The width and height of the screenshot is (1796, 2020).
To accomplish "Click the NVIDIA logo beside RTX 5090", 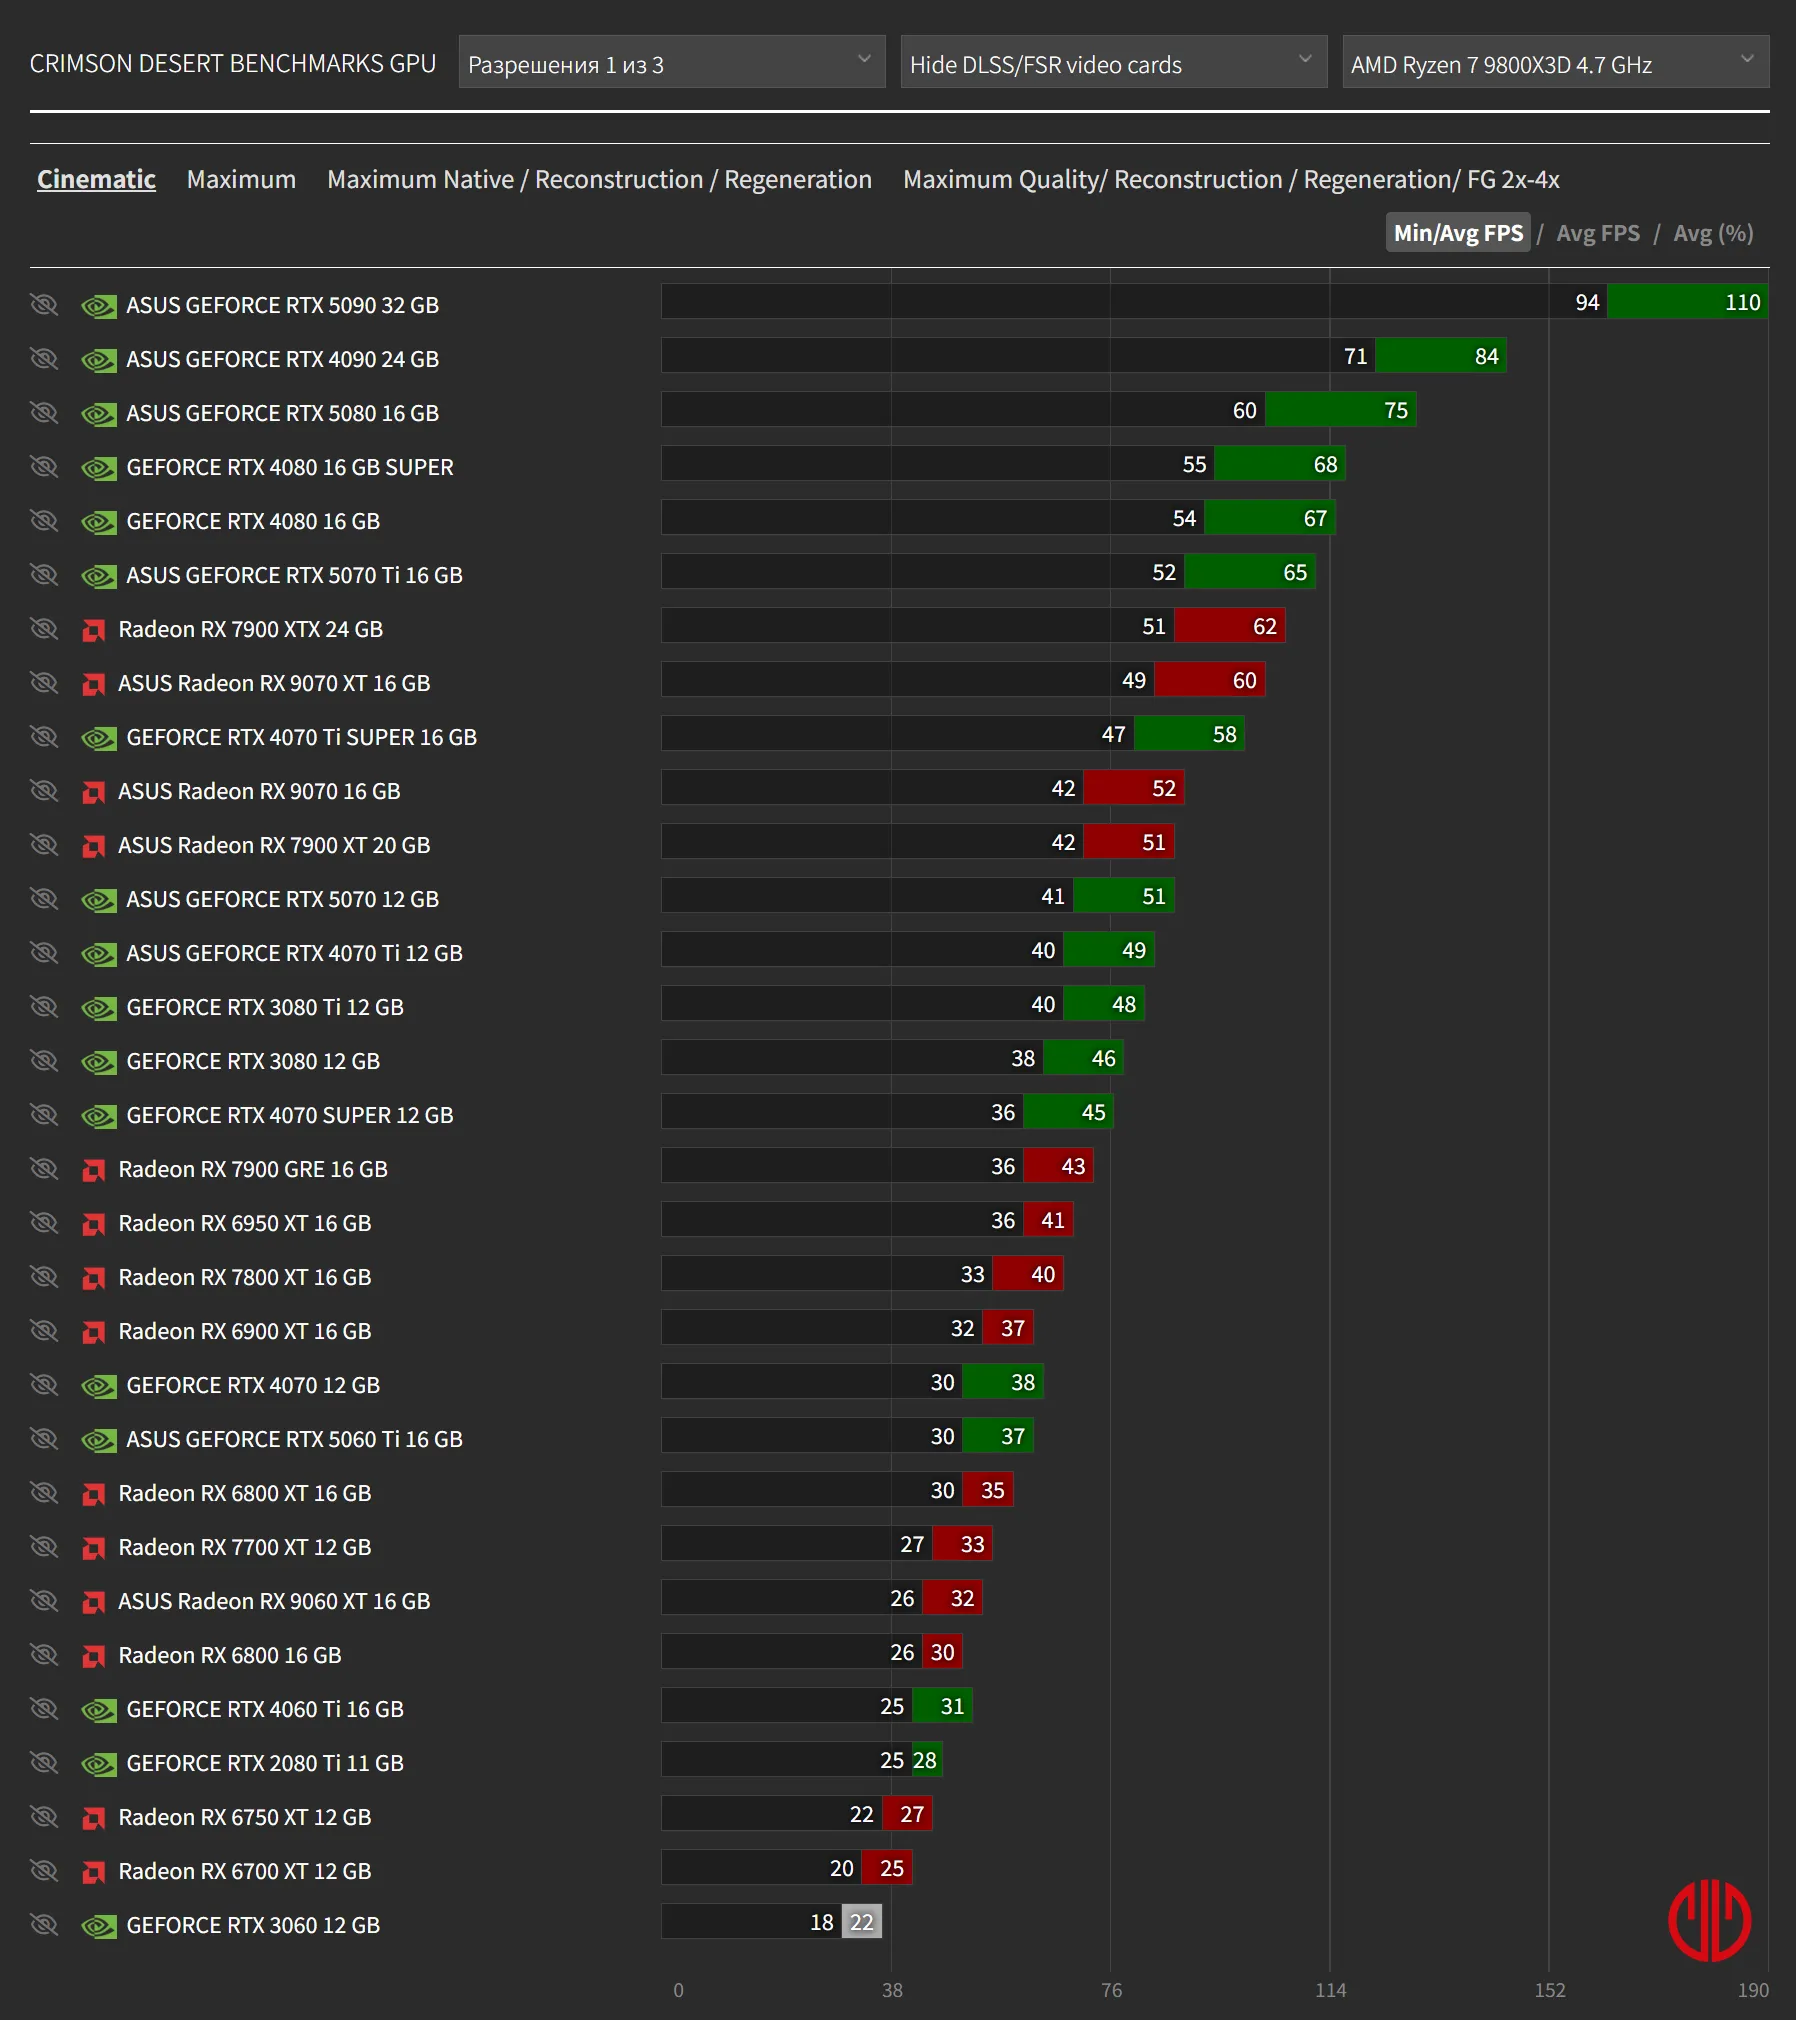I will click(x=98, y=306).
